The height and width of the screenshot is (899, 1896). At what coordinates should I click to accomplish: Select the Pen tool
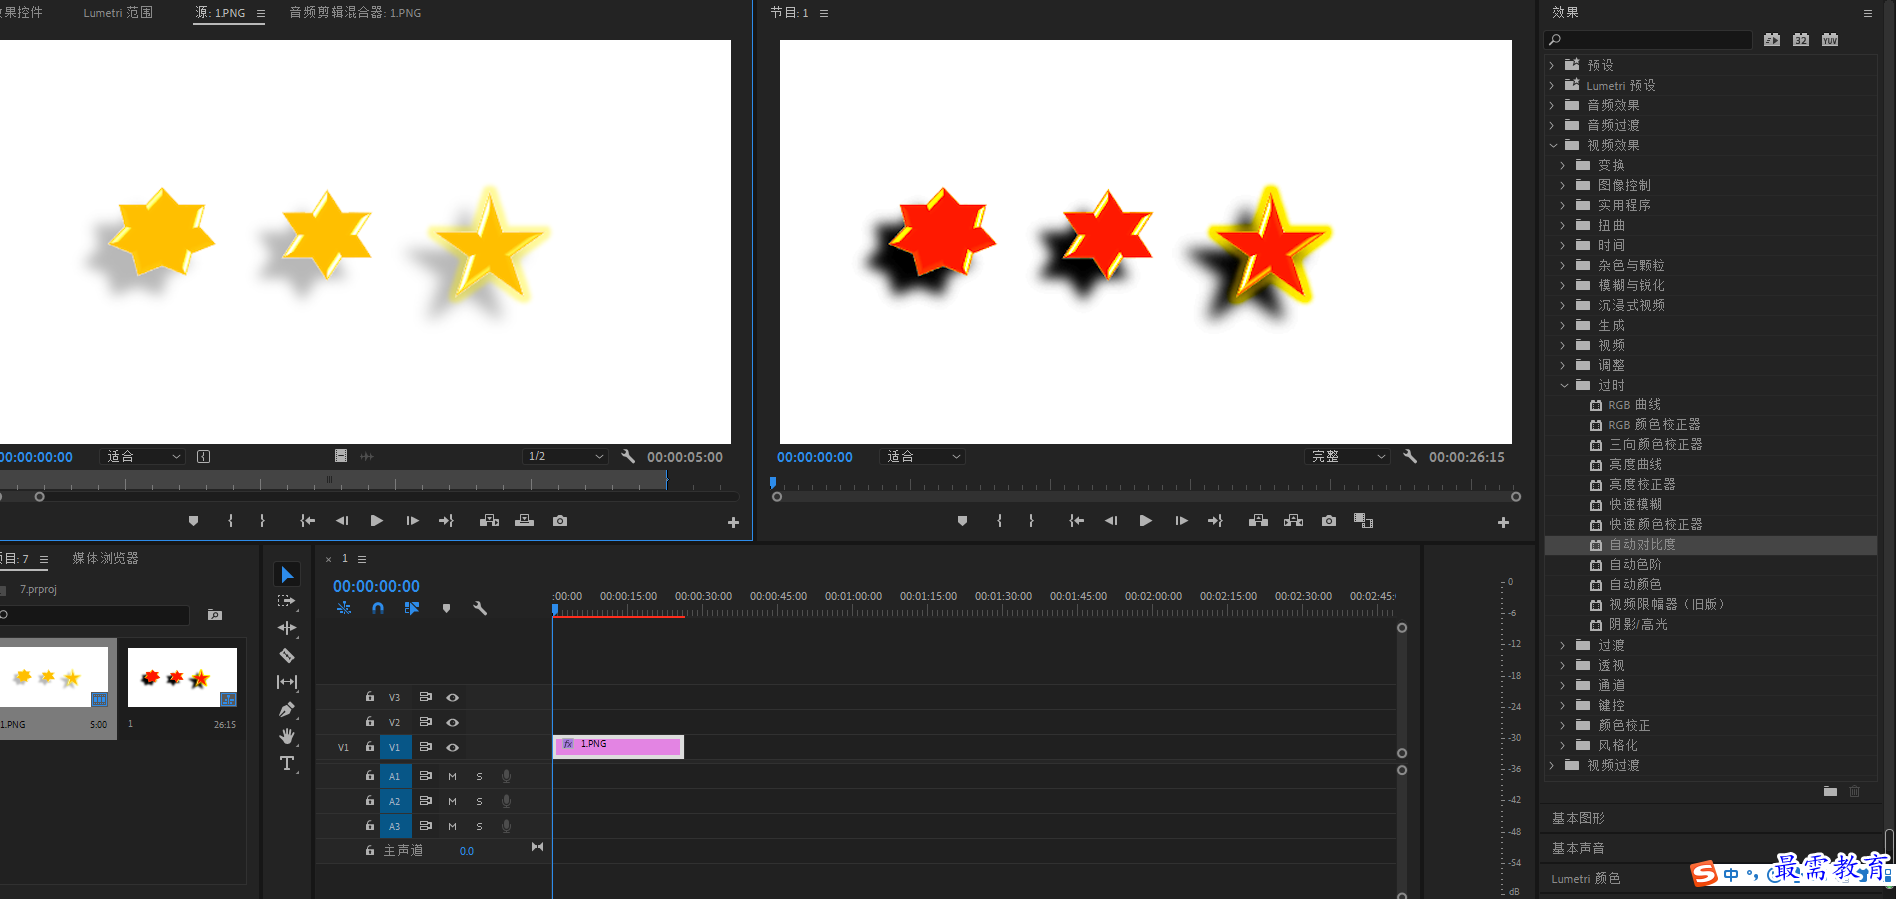pos(286,709)
